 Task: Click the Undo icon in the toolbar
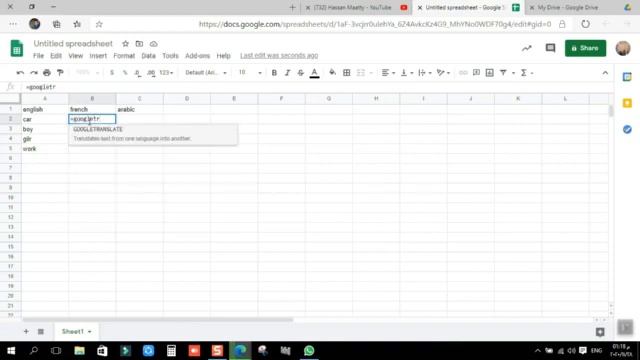click(x=20, y=73)
